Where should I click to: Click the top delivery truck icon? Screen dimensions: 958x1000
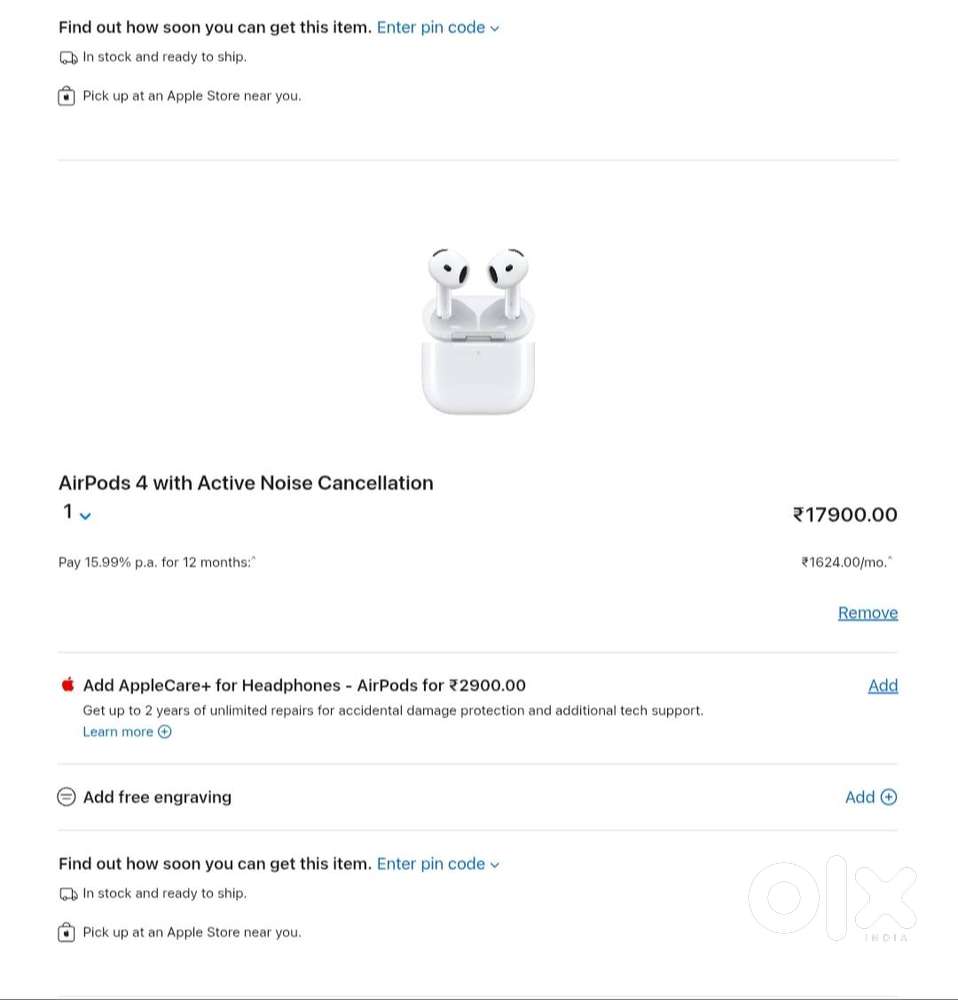[x=68, y=58]
